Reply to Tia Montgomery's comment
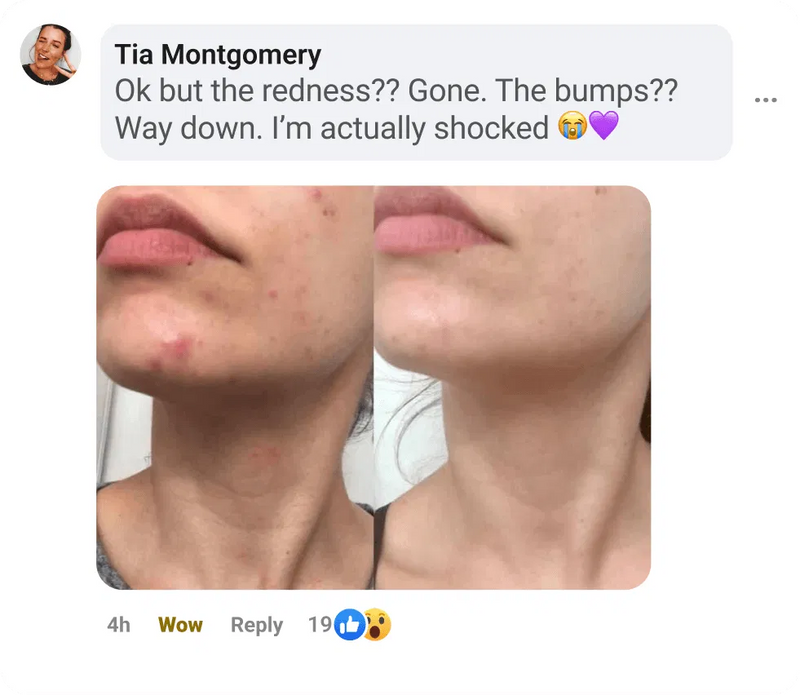Image resolution: width=800 pixels, height=695 pixels. (x=257, y=626)
